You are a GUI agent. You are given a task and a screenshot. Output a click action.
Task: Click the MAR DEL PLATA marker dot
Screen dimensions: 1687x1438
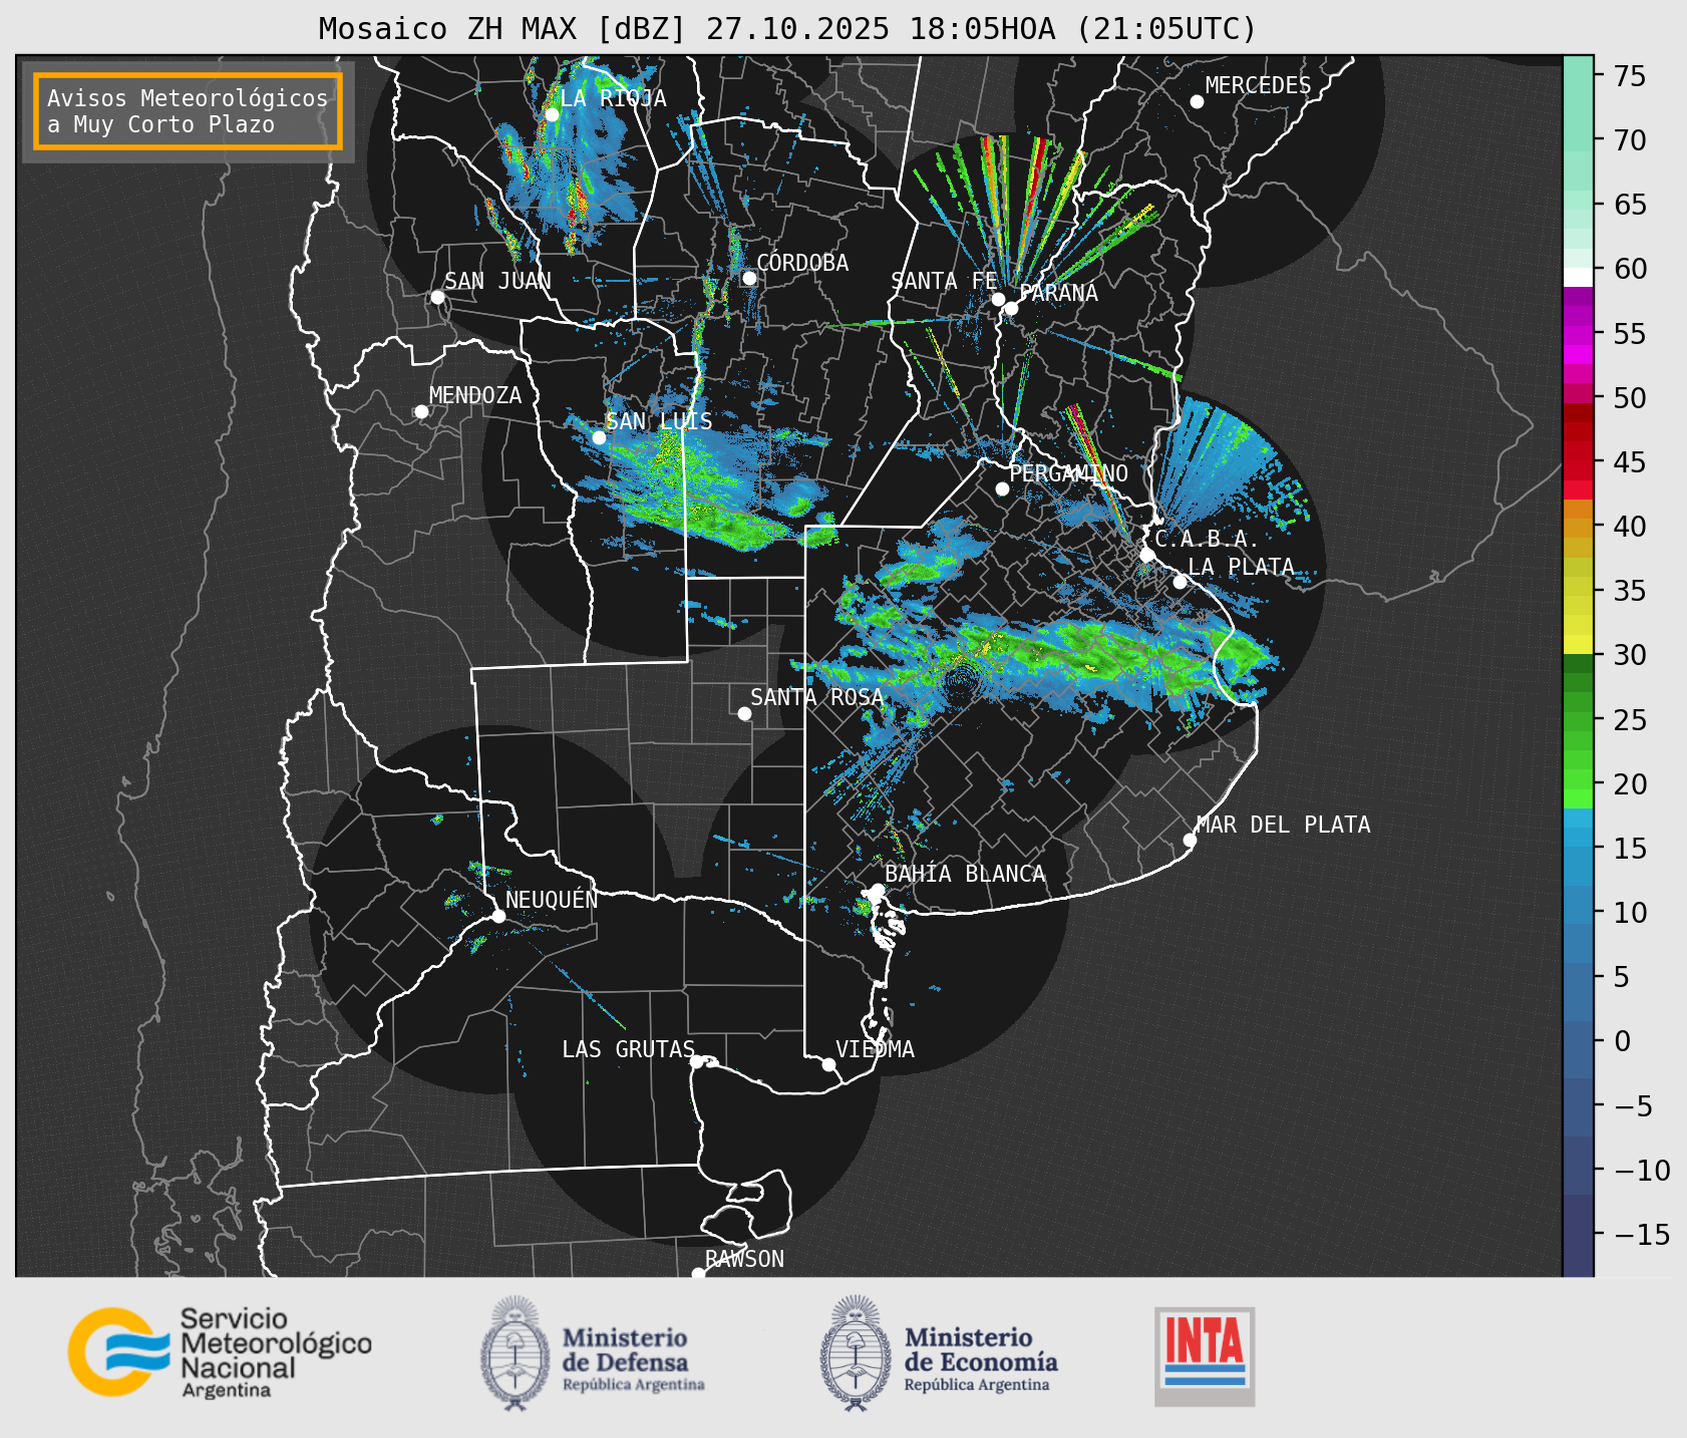[1190, 840]
